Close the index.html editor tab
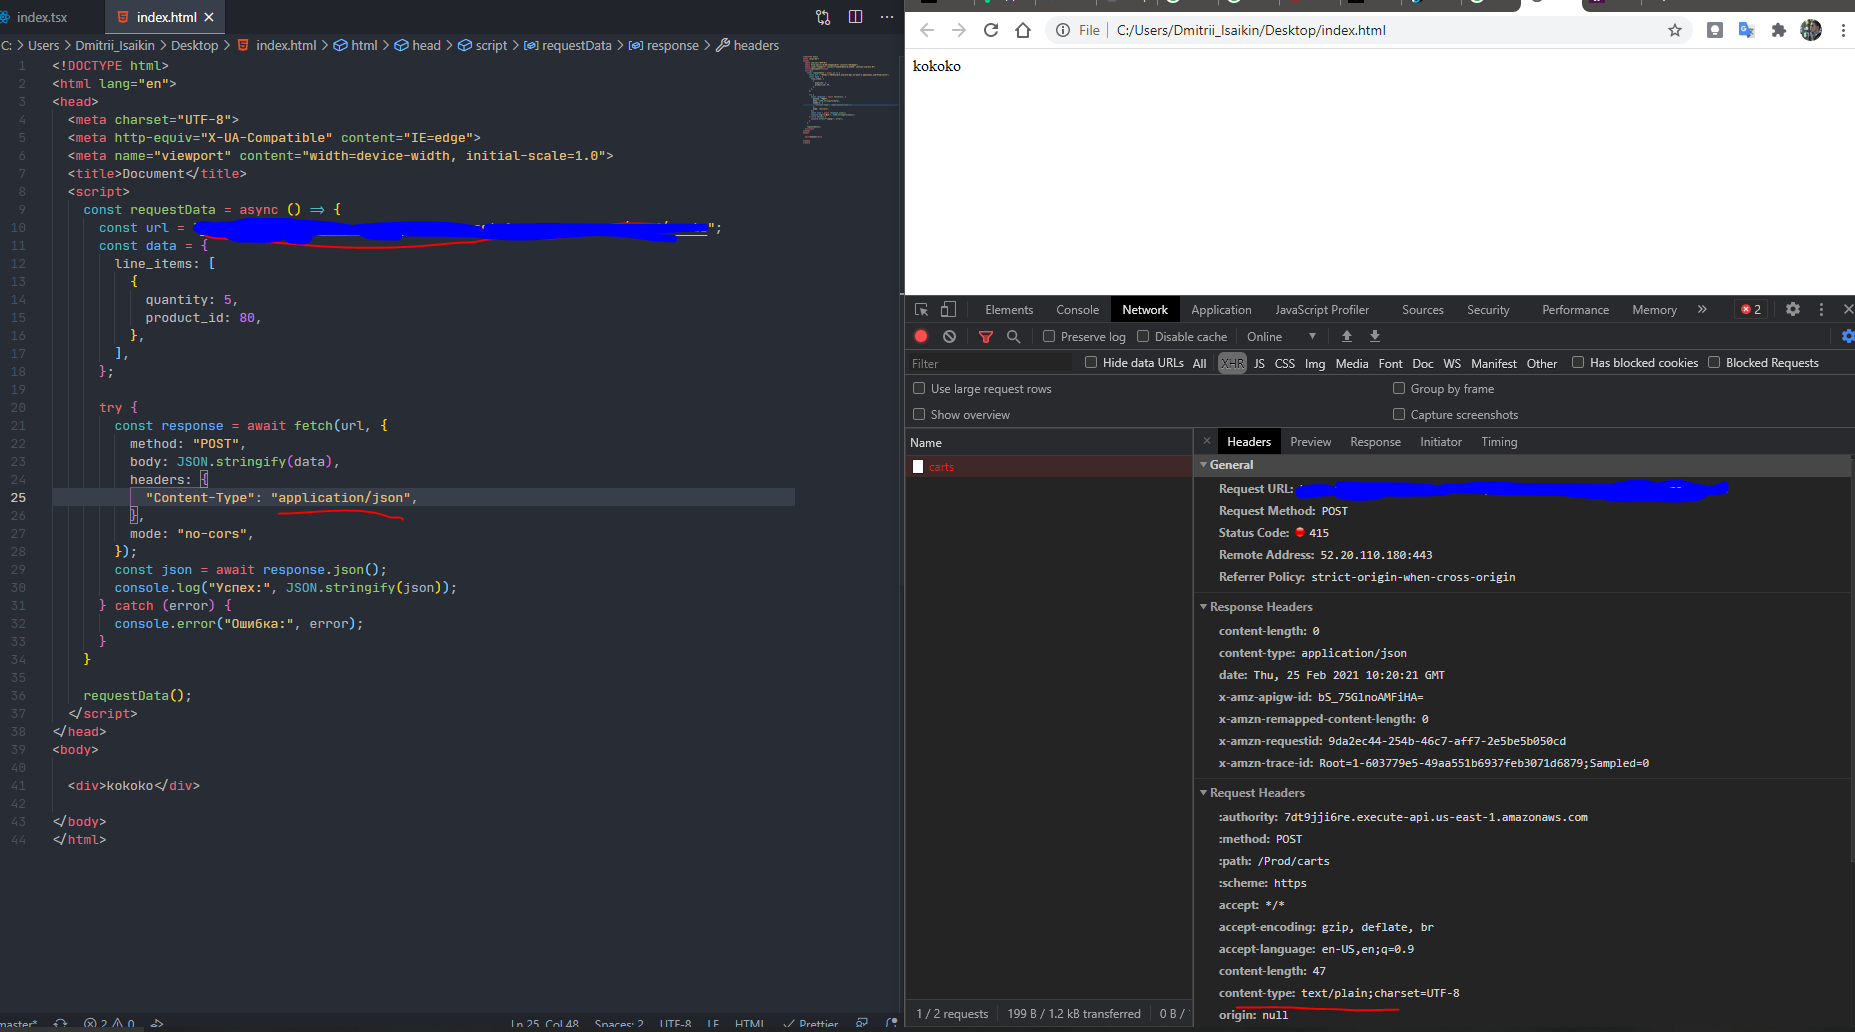The width and height of the screenshot is (1855, 1032). pyautogui.click(x=209, y=17)
